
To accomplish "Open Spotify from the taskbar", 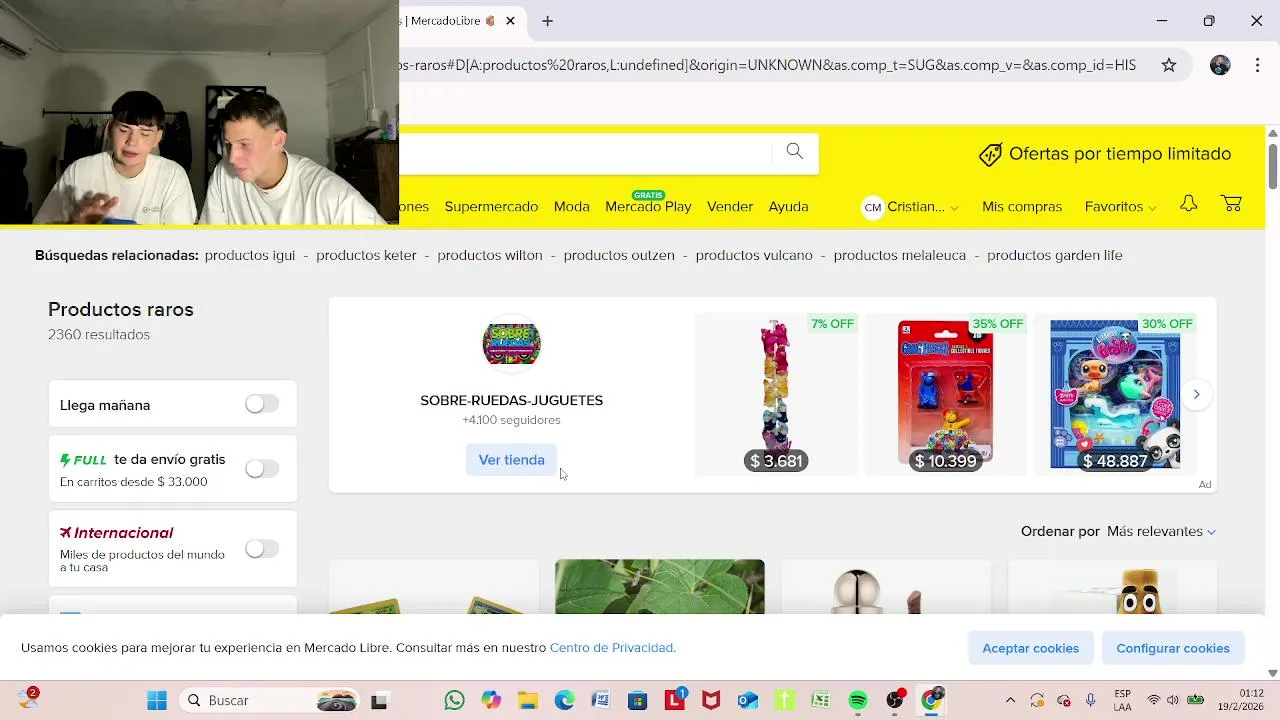I will point(858,700).
